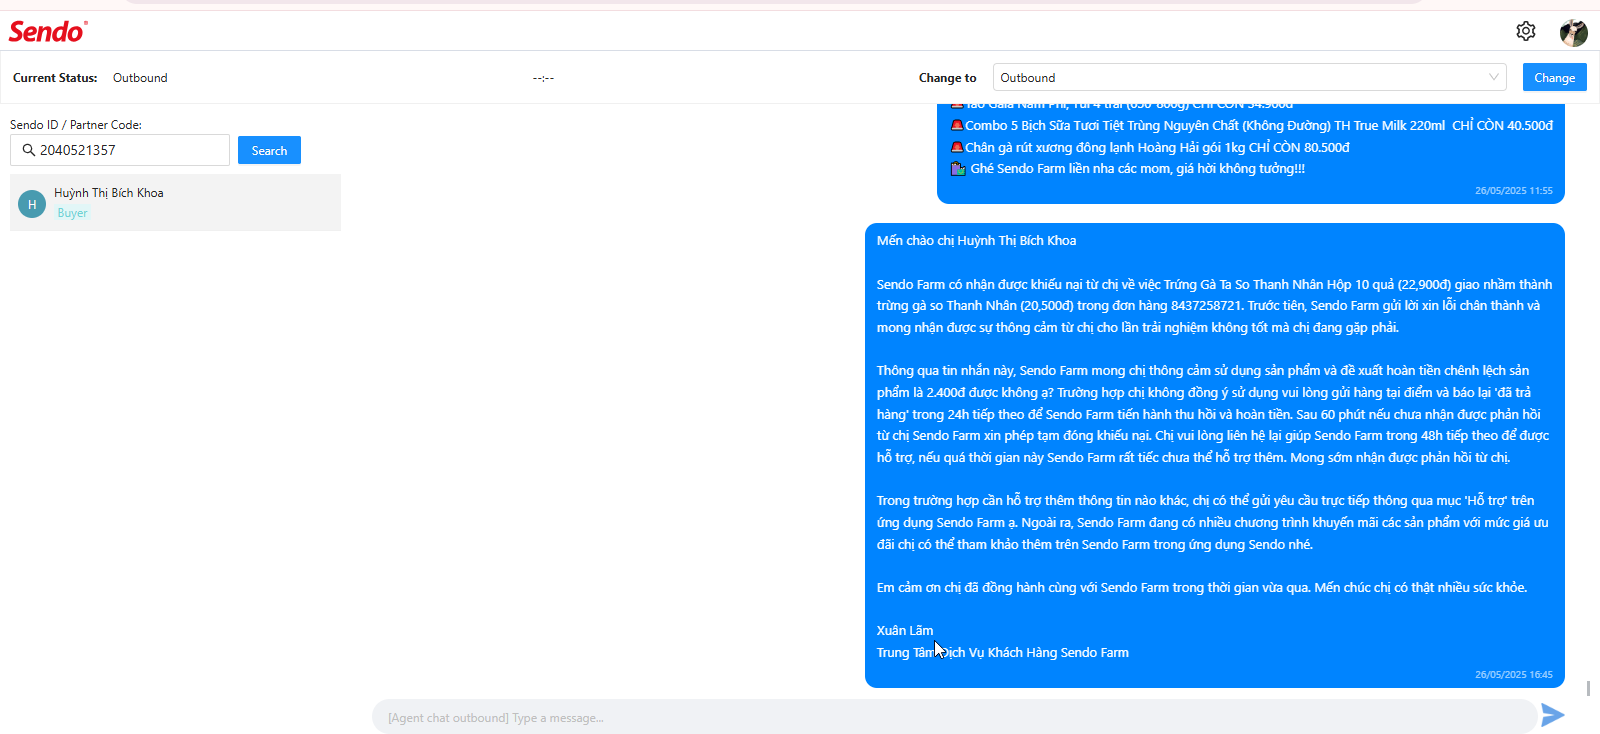Click the Ghé Sendo Farm liền line
Image resolution: width=1600 pixels, height=734 pixels.
click(x=1128, y=169)
